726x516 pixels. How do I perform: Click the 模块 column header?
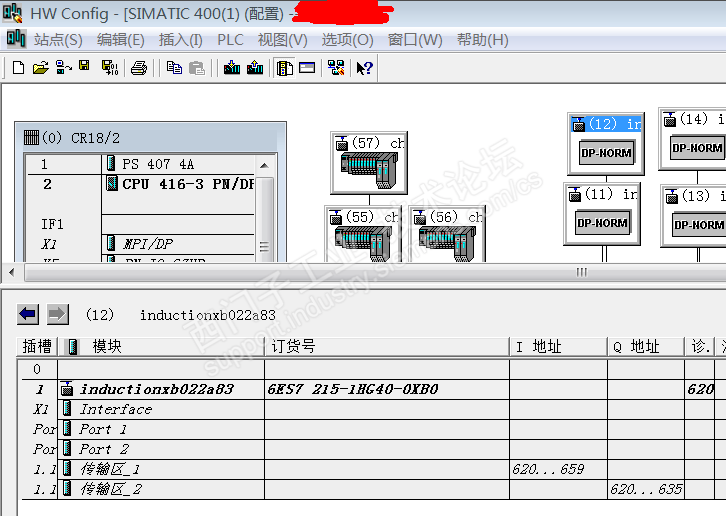(162, 346)
